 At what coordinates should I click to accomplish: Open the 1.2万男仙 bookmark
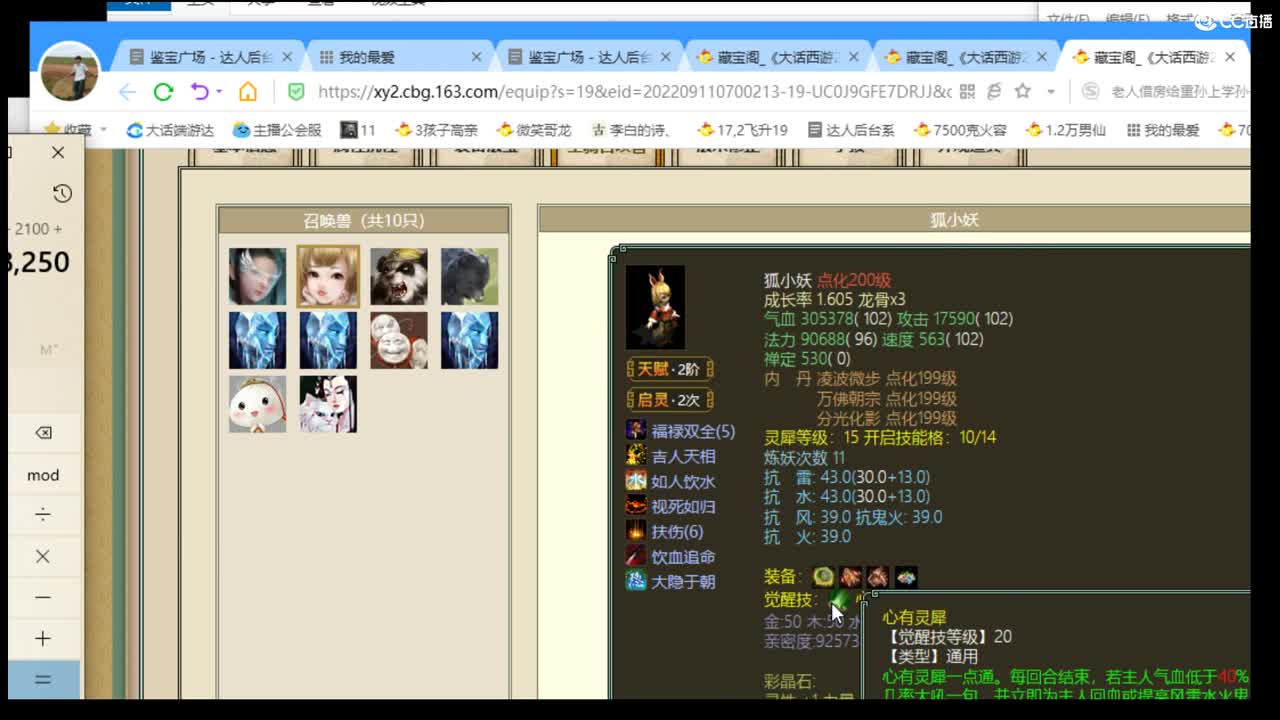[1066, 130]
